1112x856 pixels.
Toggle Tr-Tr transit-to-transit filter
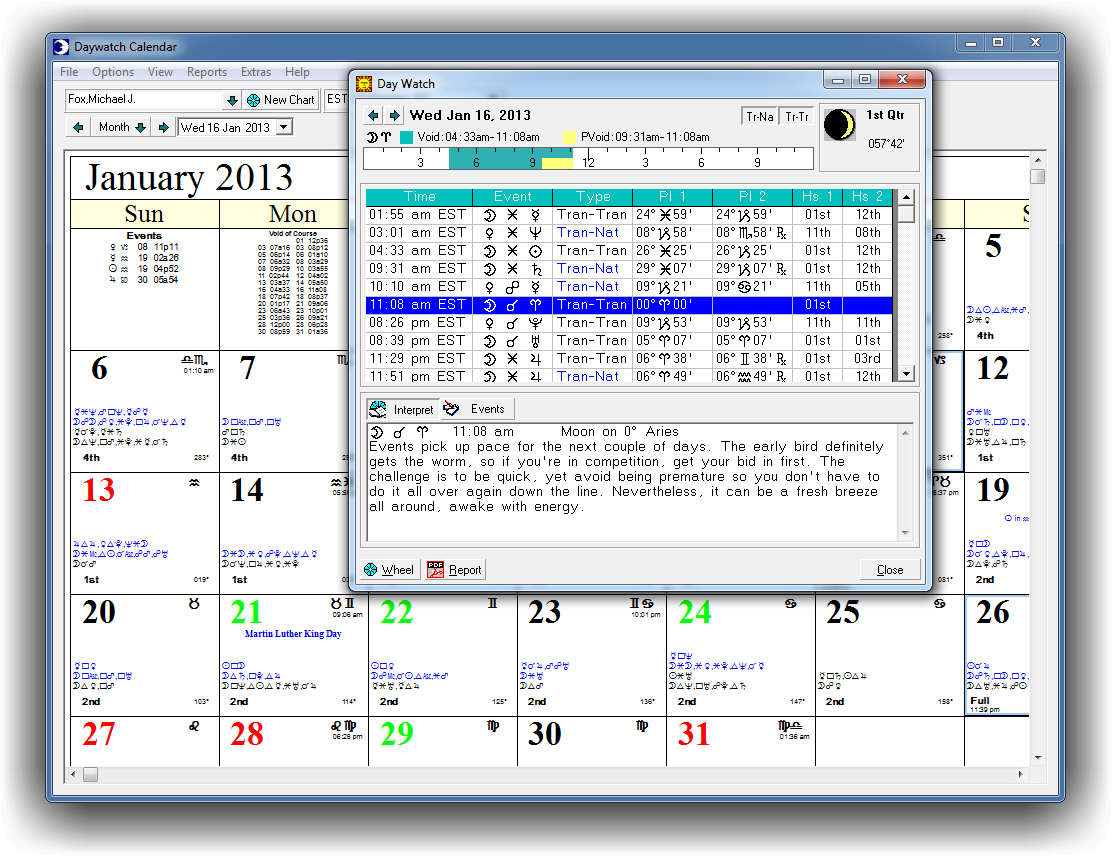pyautogui.click(x=797, y=117)
